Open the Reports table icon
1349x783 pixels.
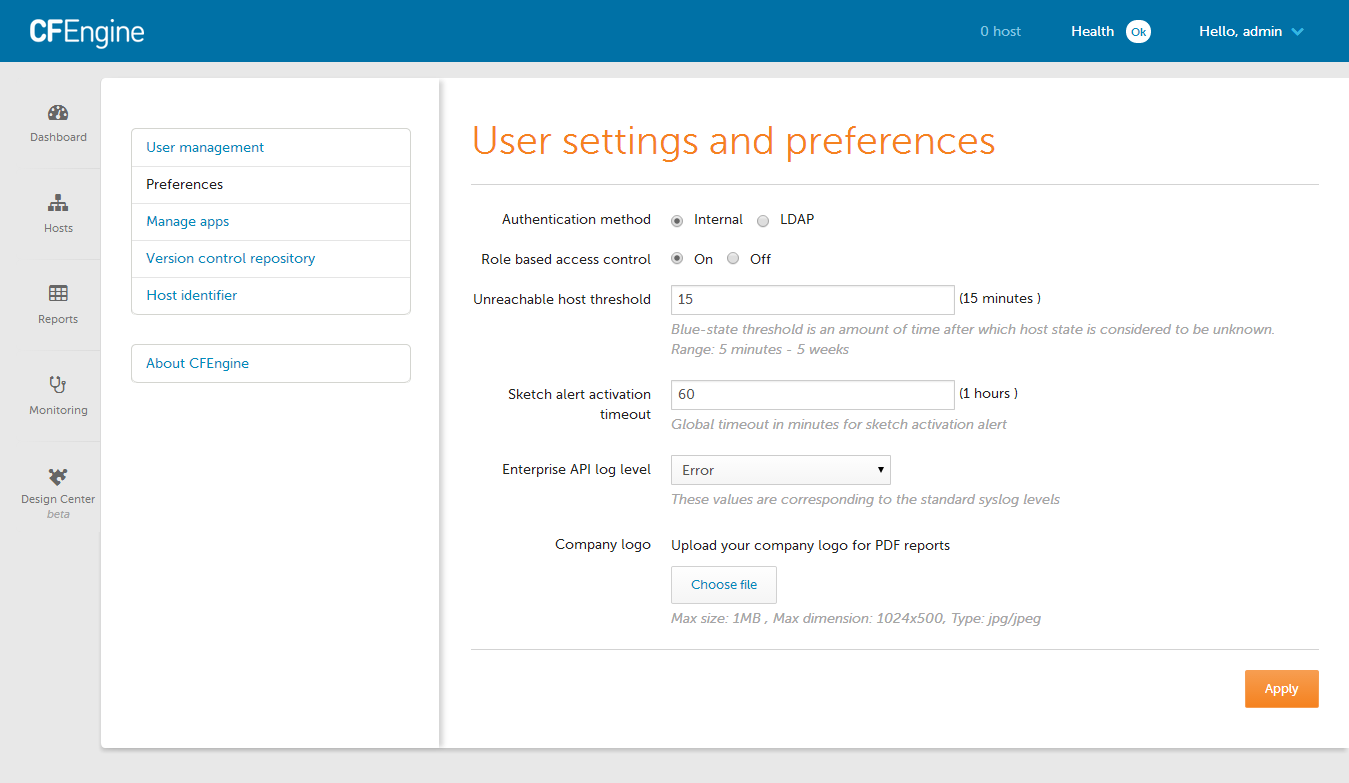[x=58, y=294]
